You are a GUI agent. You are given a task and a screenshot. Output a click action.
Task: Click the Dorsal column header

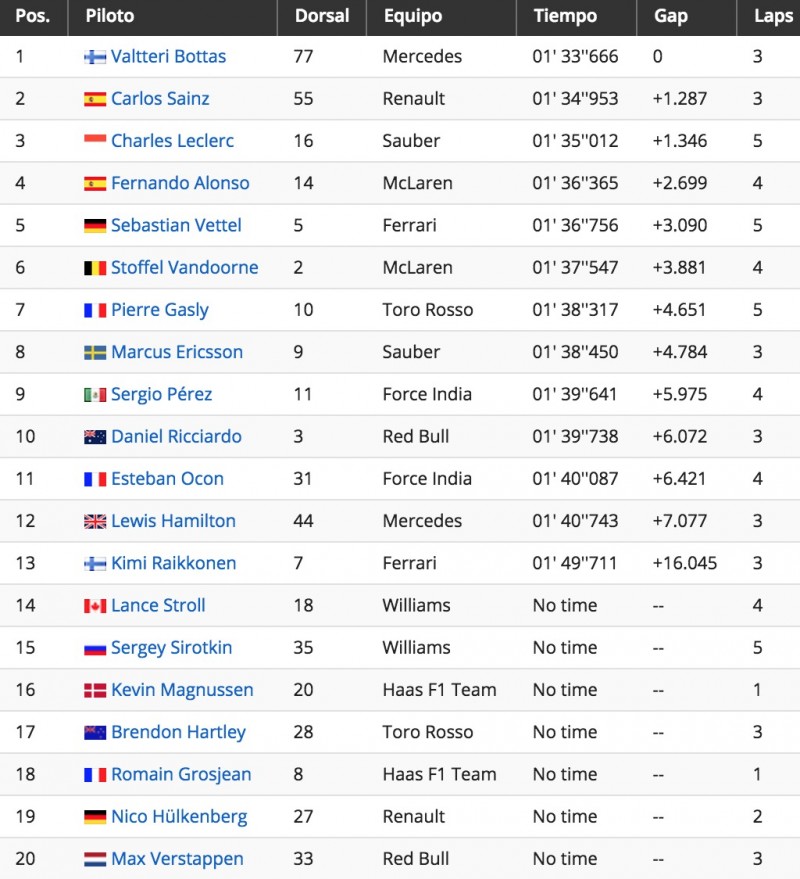pos(322,17)
